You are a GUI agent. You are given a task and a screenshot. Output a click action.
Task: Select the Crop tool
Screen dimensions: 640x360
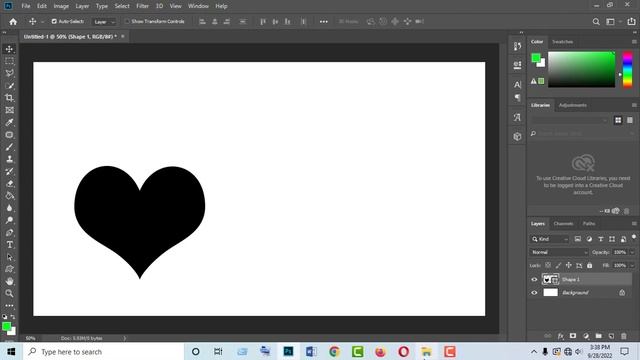pos(9,98)
